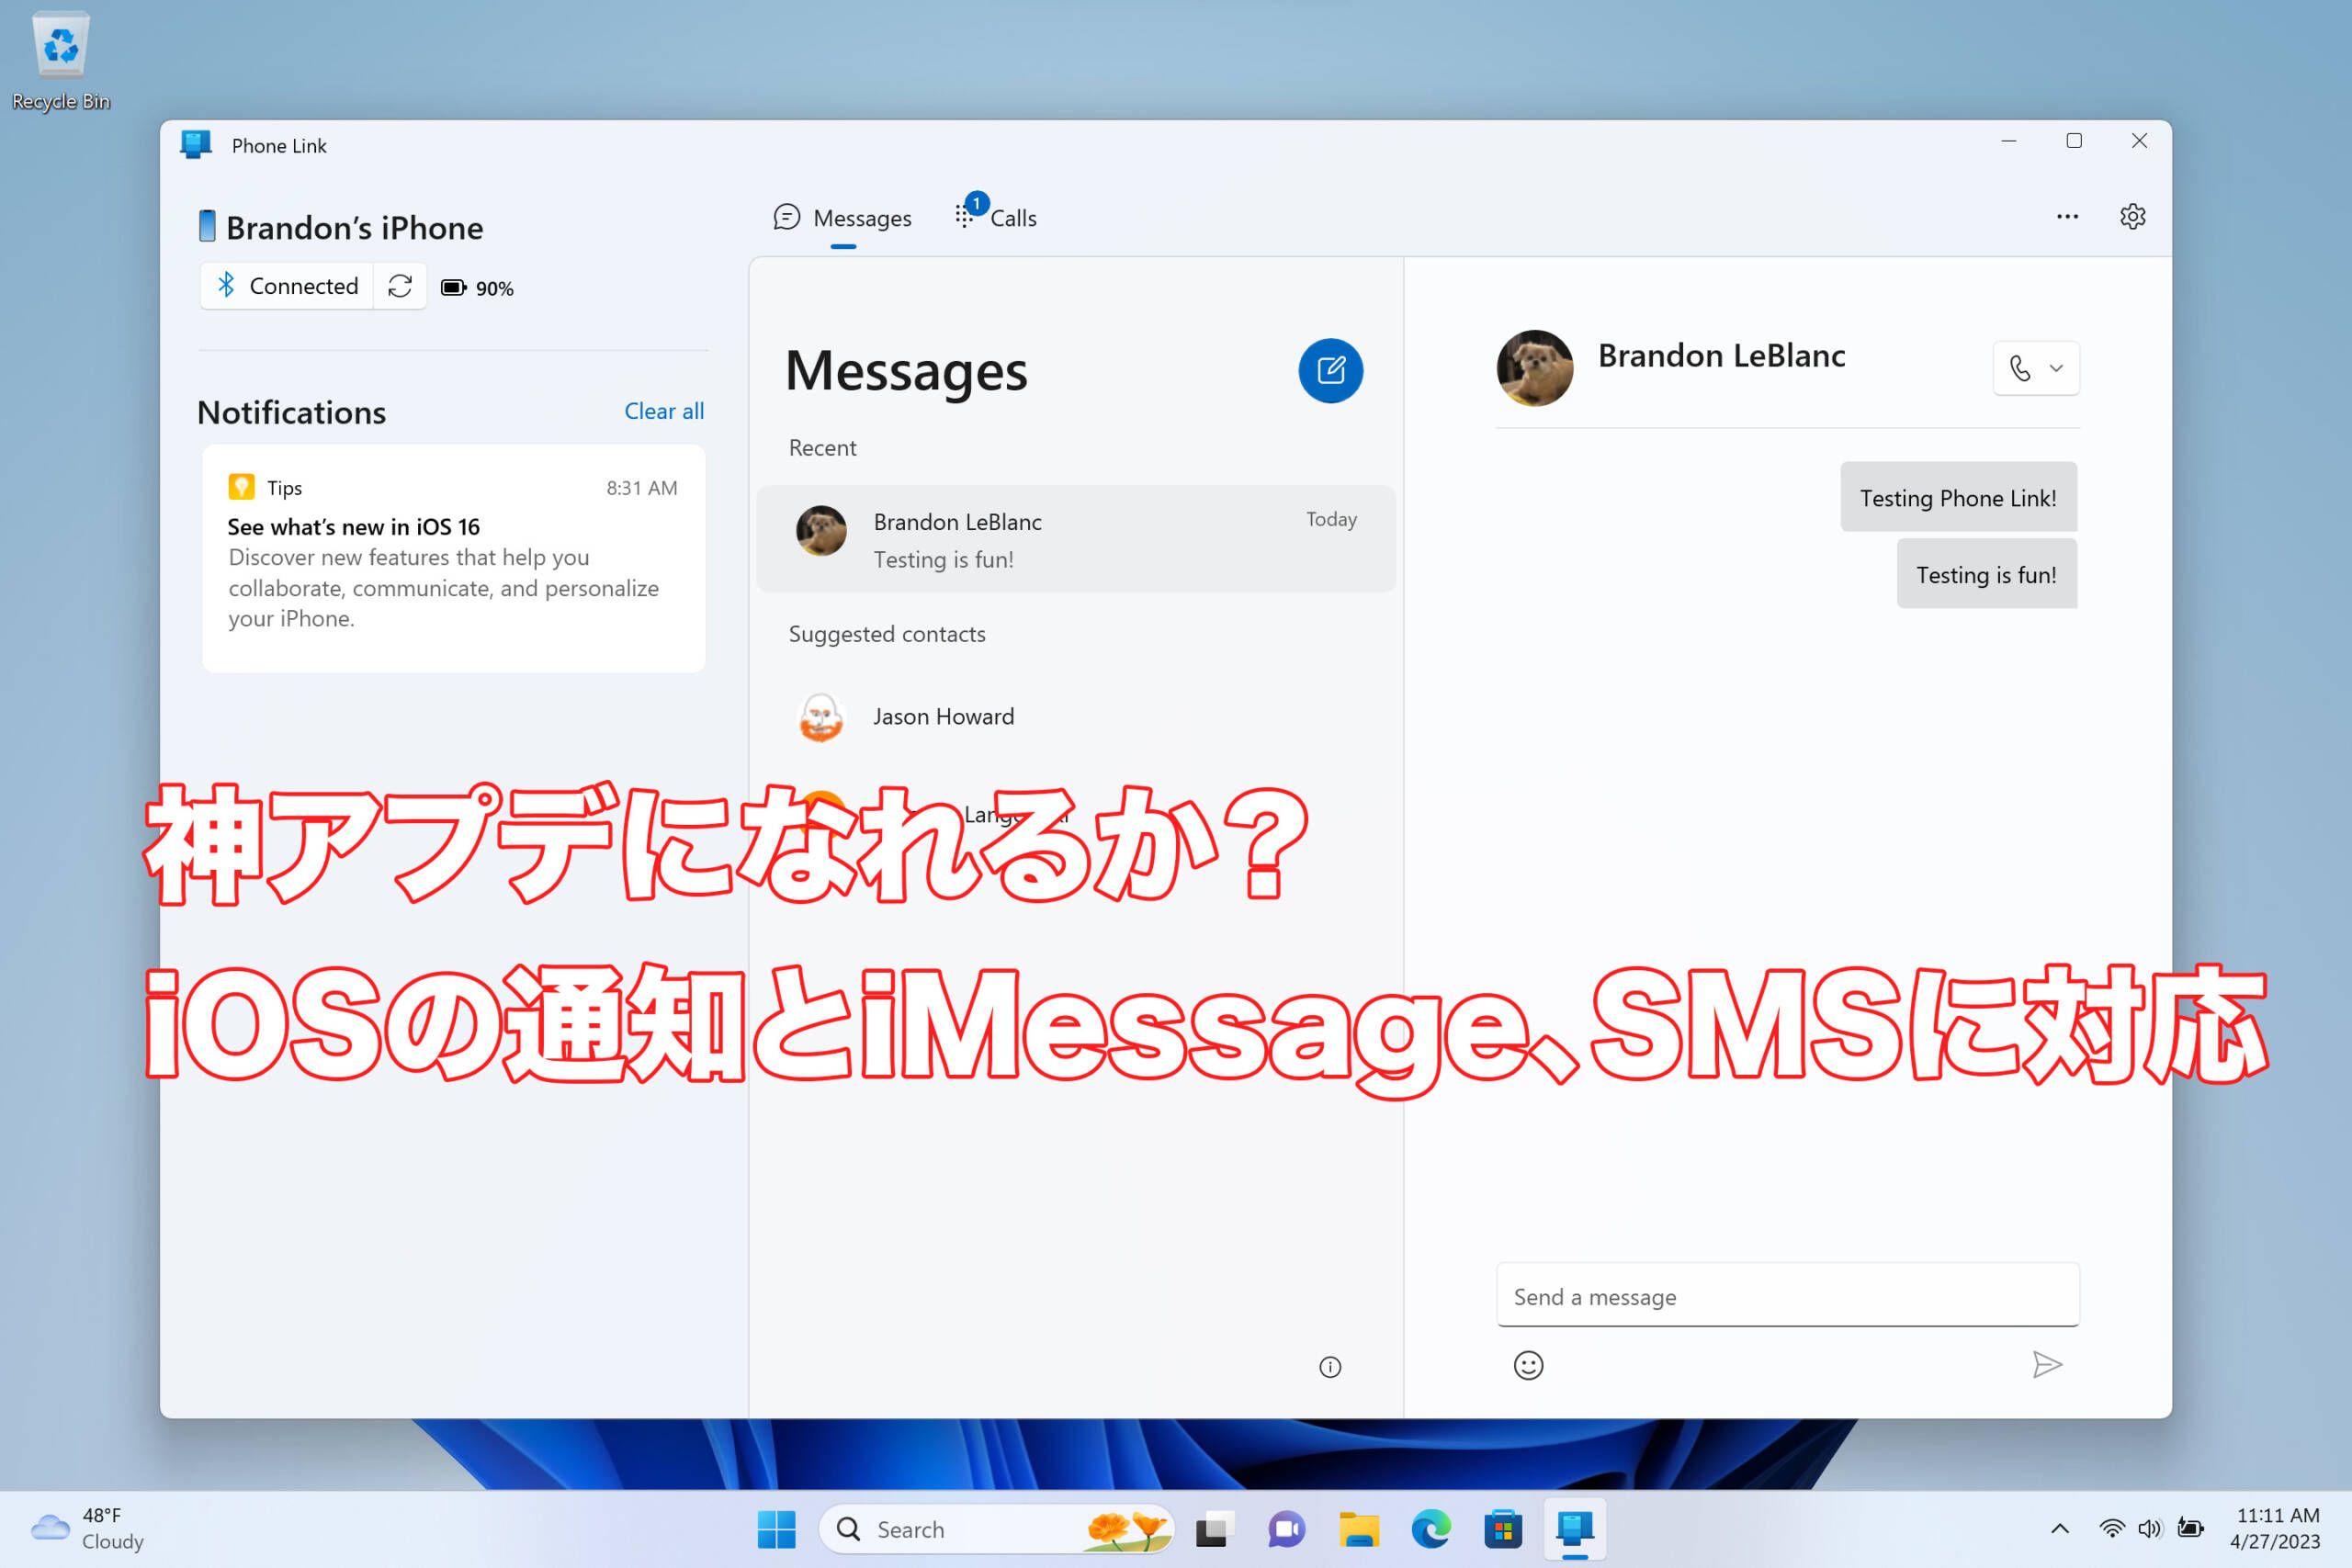
Task: Click the yellow Tips app icon
Action: [241, 487]
